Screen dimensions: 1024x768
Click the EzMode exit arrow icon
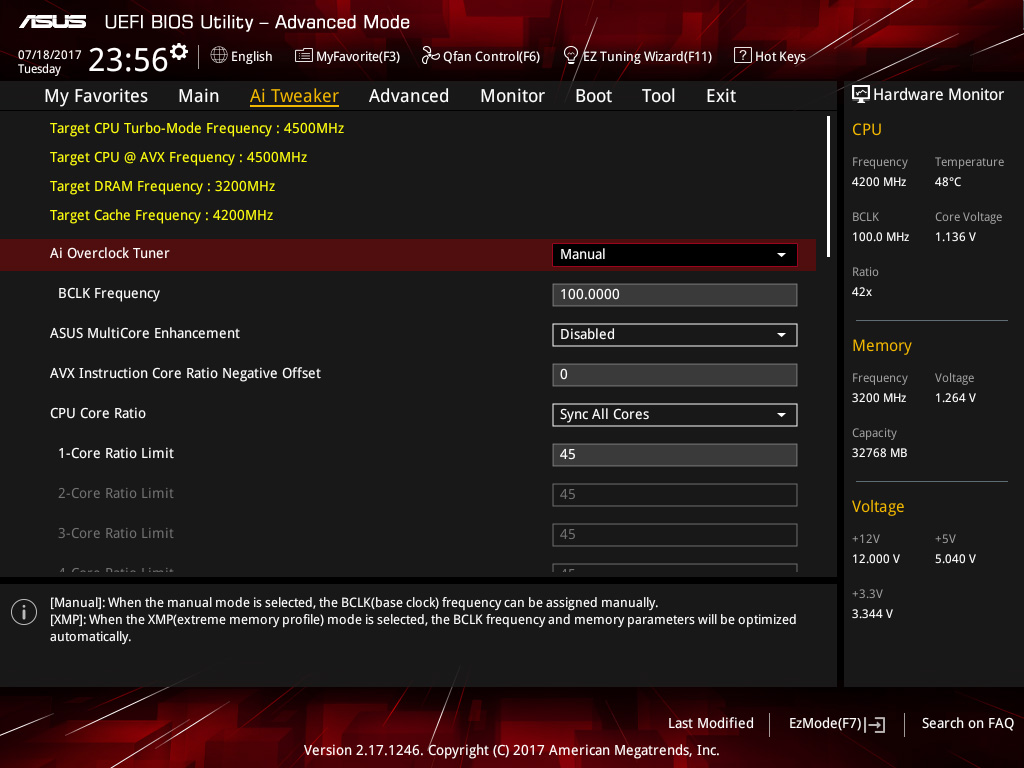click(875, 724)
